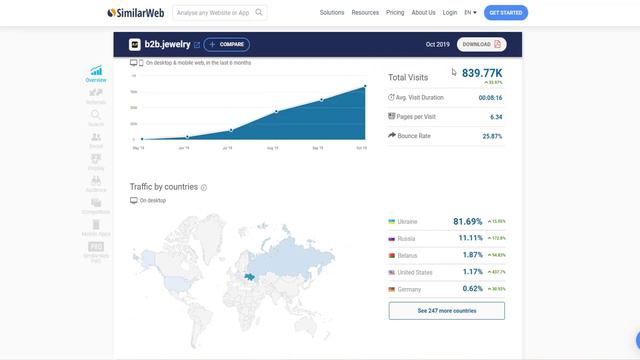Click the Avg. Visit Duration clock icon
The width and height of the screenshot is (640, 360).
pos(391,97)
